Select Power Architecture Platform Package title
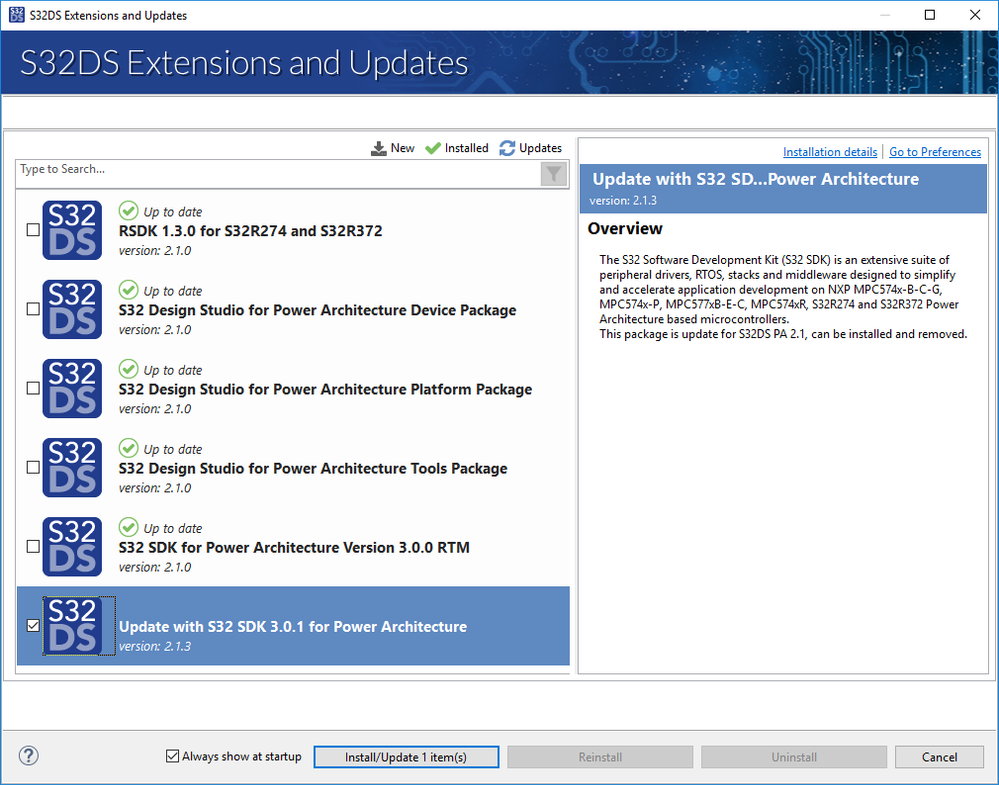Image resolution: width=999 pixels, height=785 pixels. pos(325,389)
